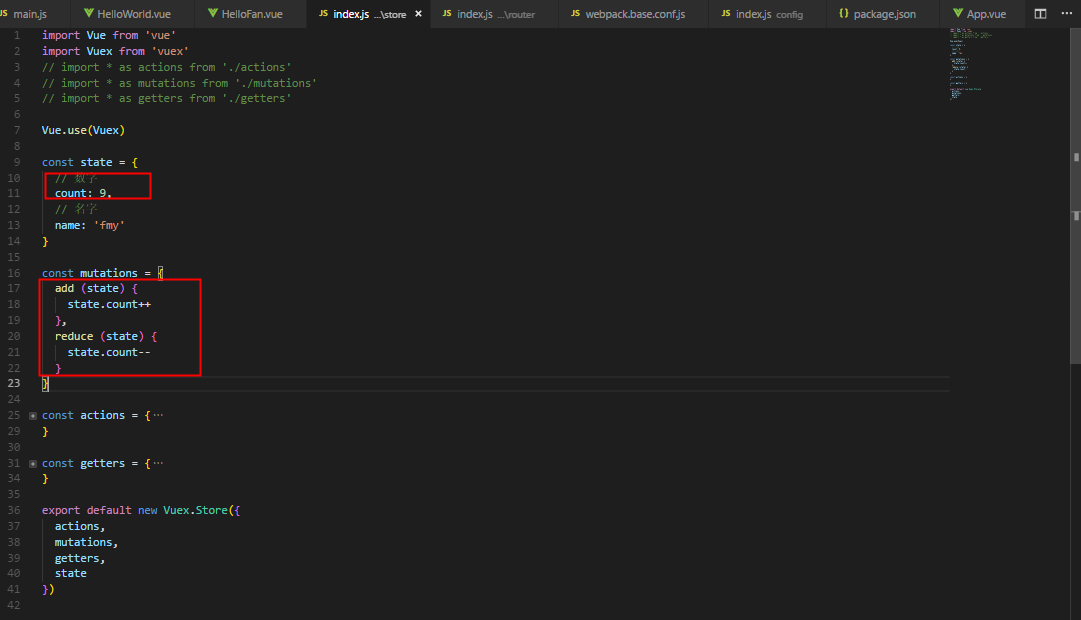Expand the folded getters block
Image resolution: width=1081 pixels, height=620 pixels.
(x=33, y=463)
